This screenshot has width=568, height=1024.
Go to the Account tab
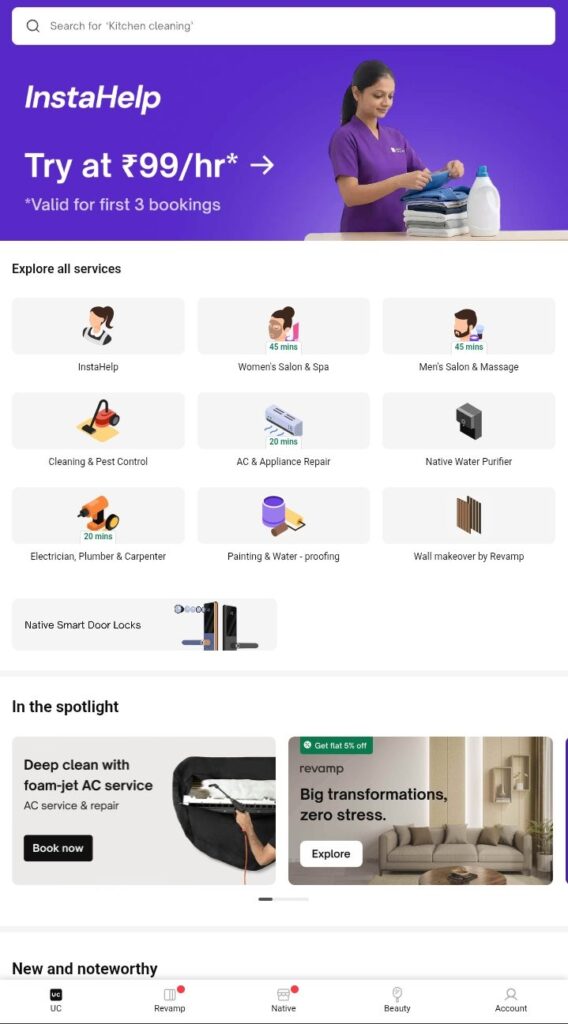click(x=511, y=999)
